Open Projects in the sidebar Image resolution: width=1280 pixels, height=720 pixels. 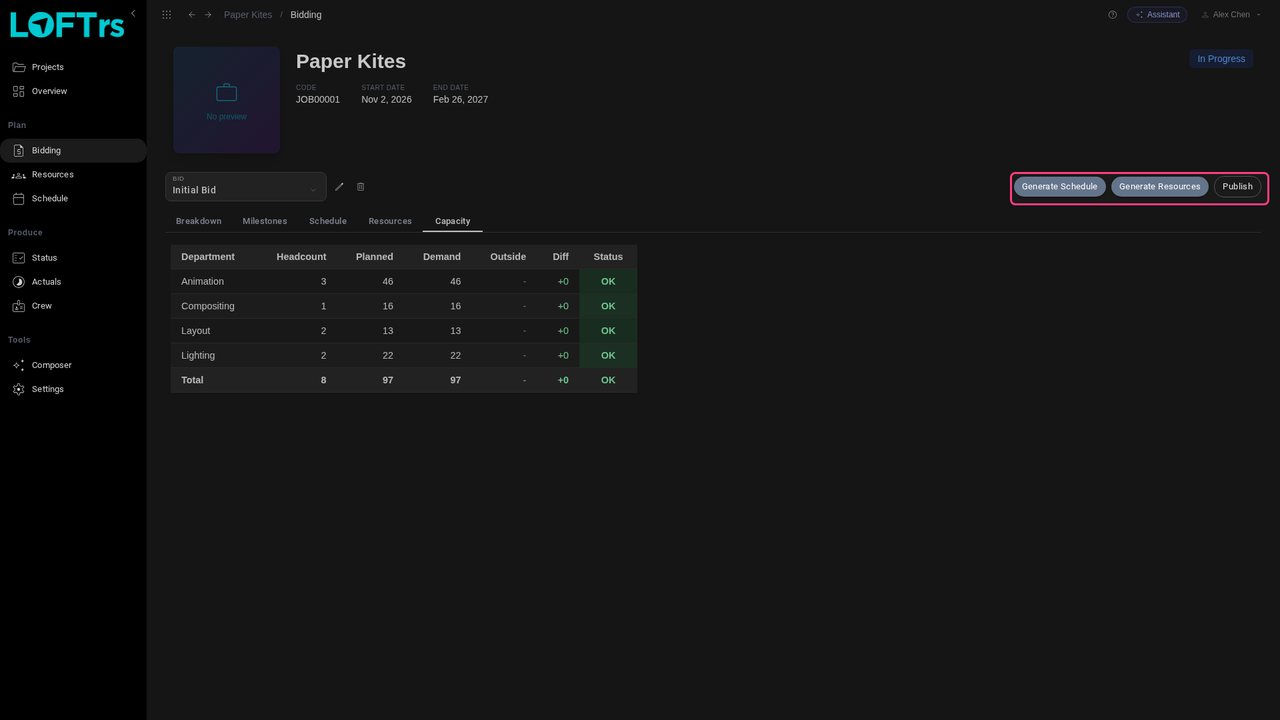pyautogui.click(x=73, y=67)
